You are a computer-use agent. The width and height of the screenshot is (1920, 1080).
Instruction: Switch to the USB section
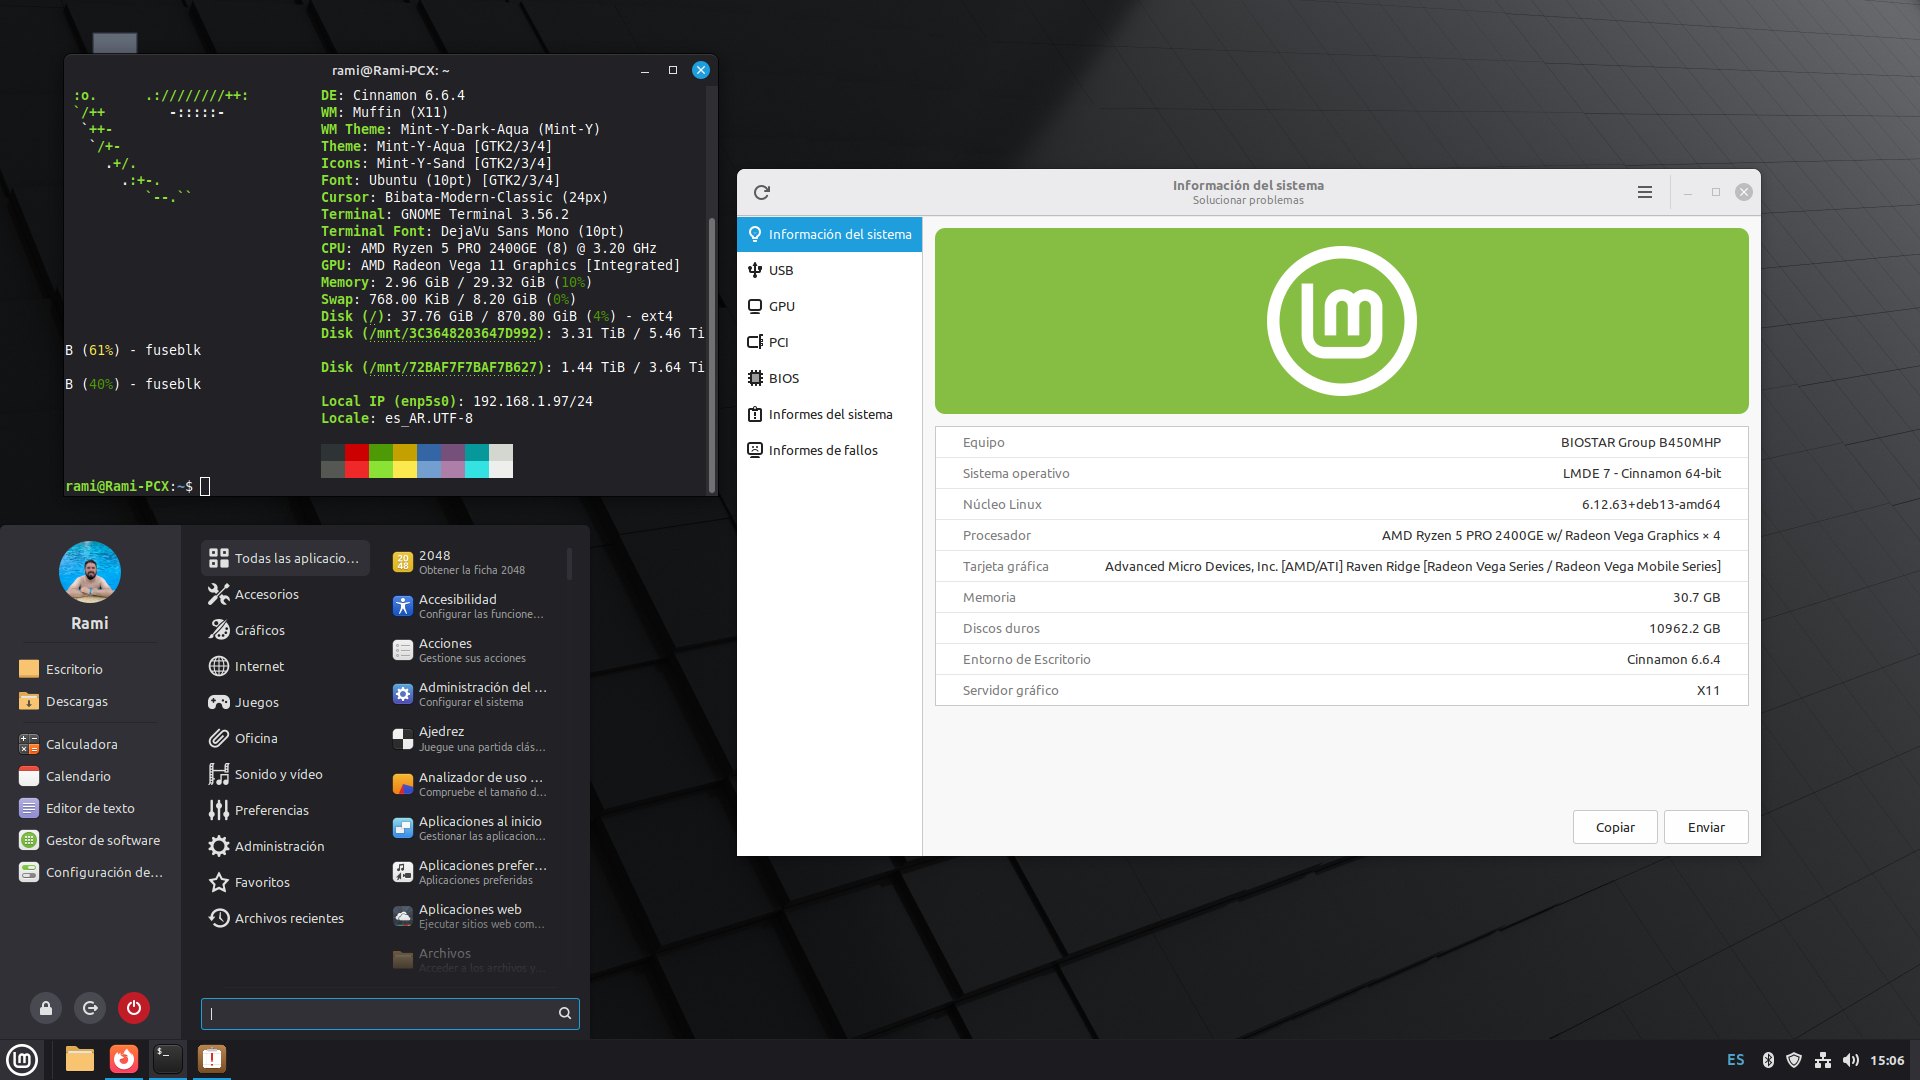coord(829,270)
